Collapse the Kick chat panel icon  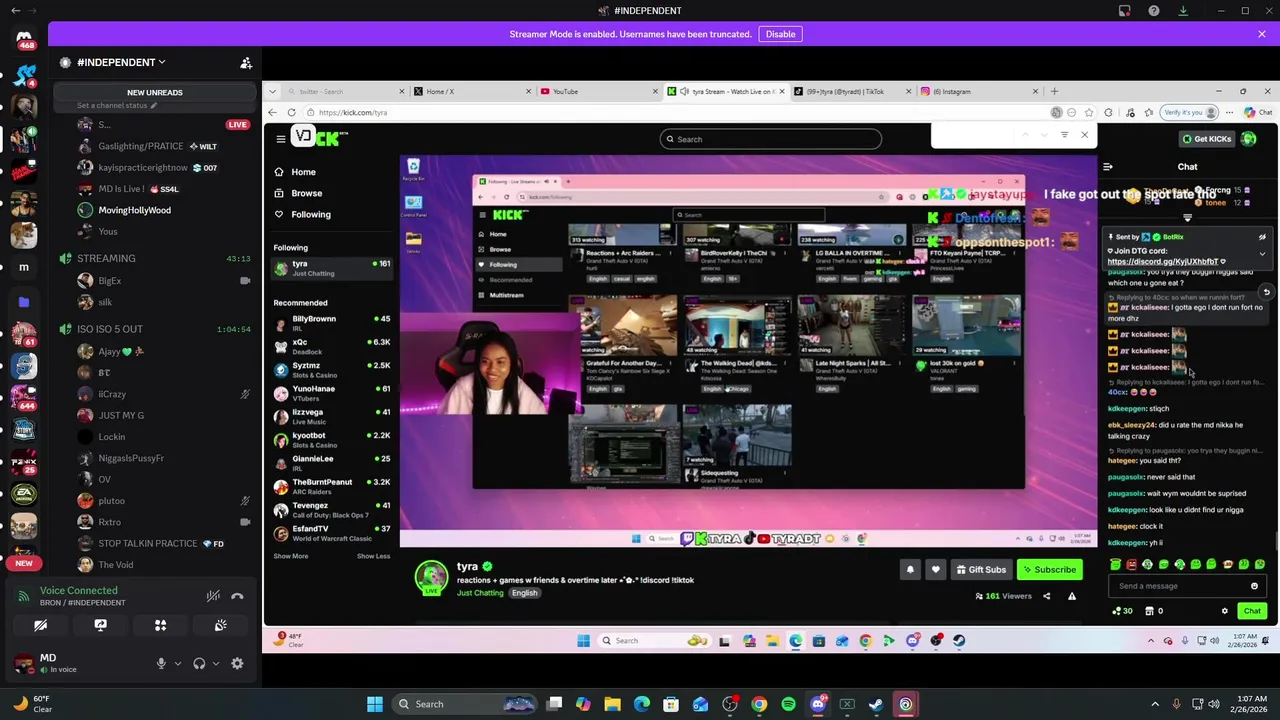[1107, 167]
